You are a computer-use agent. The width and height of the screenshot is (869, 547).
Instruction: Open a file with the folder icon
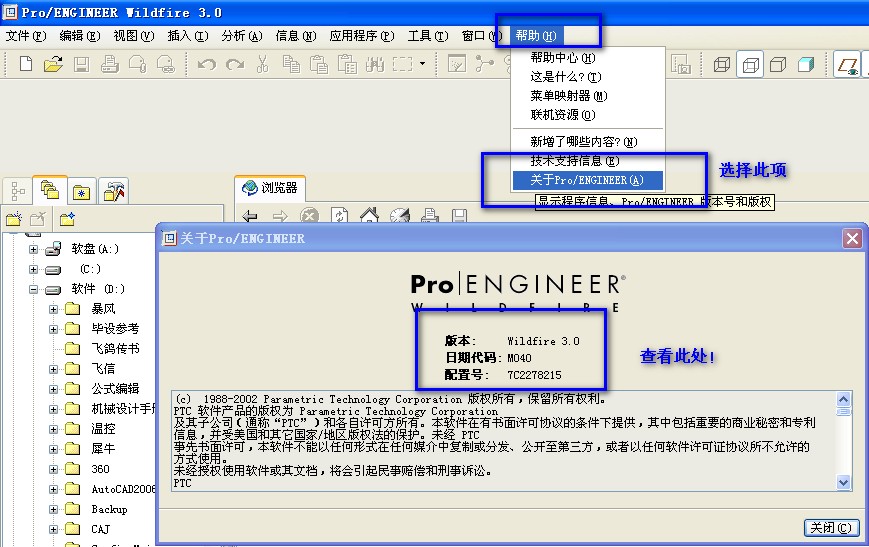point(53,64)
